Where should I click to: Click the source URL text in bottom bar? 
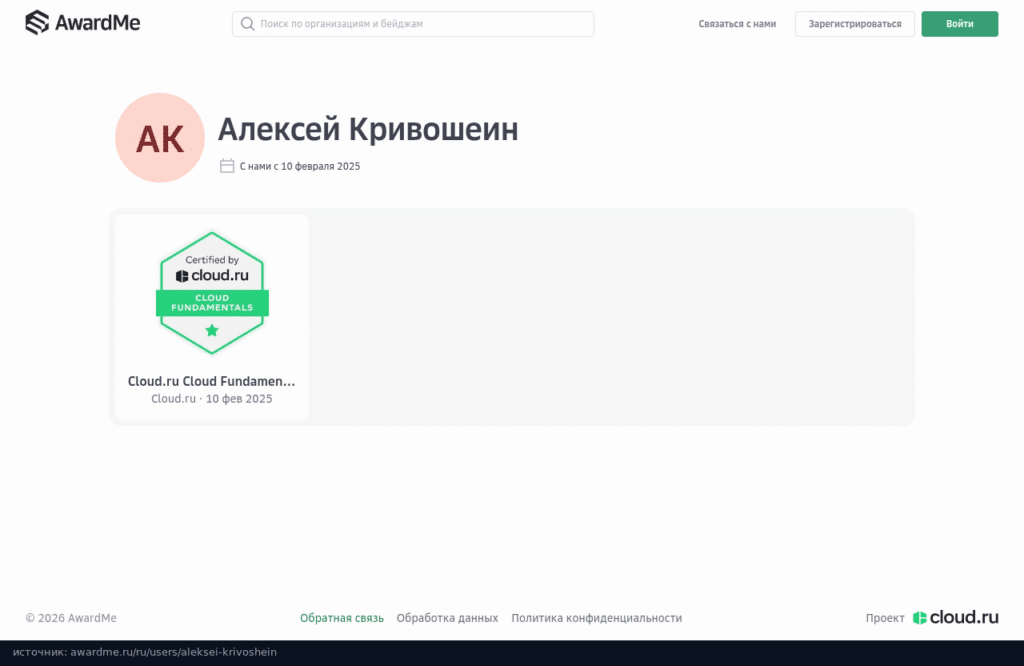[x=145, y=652]
